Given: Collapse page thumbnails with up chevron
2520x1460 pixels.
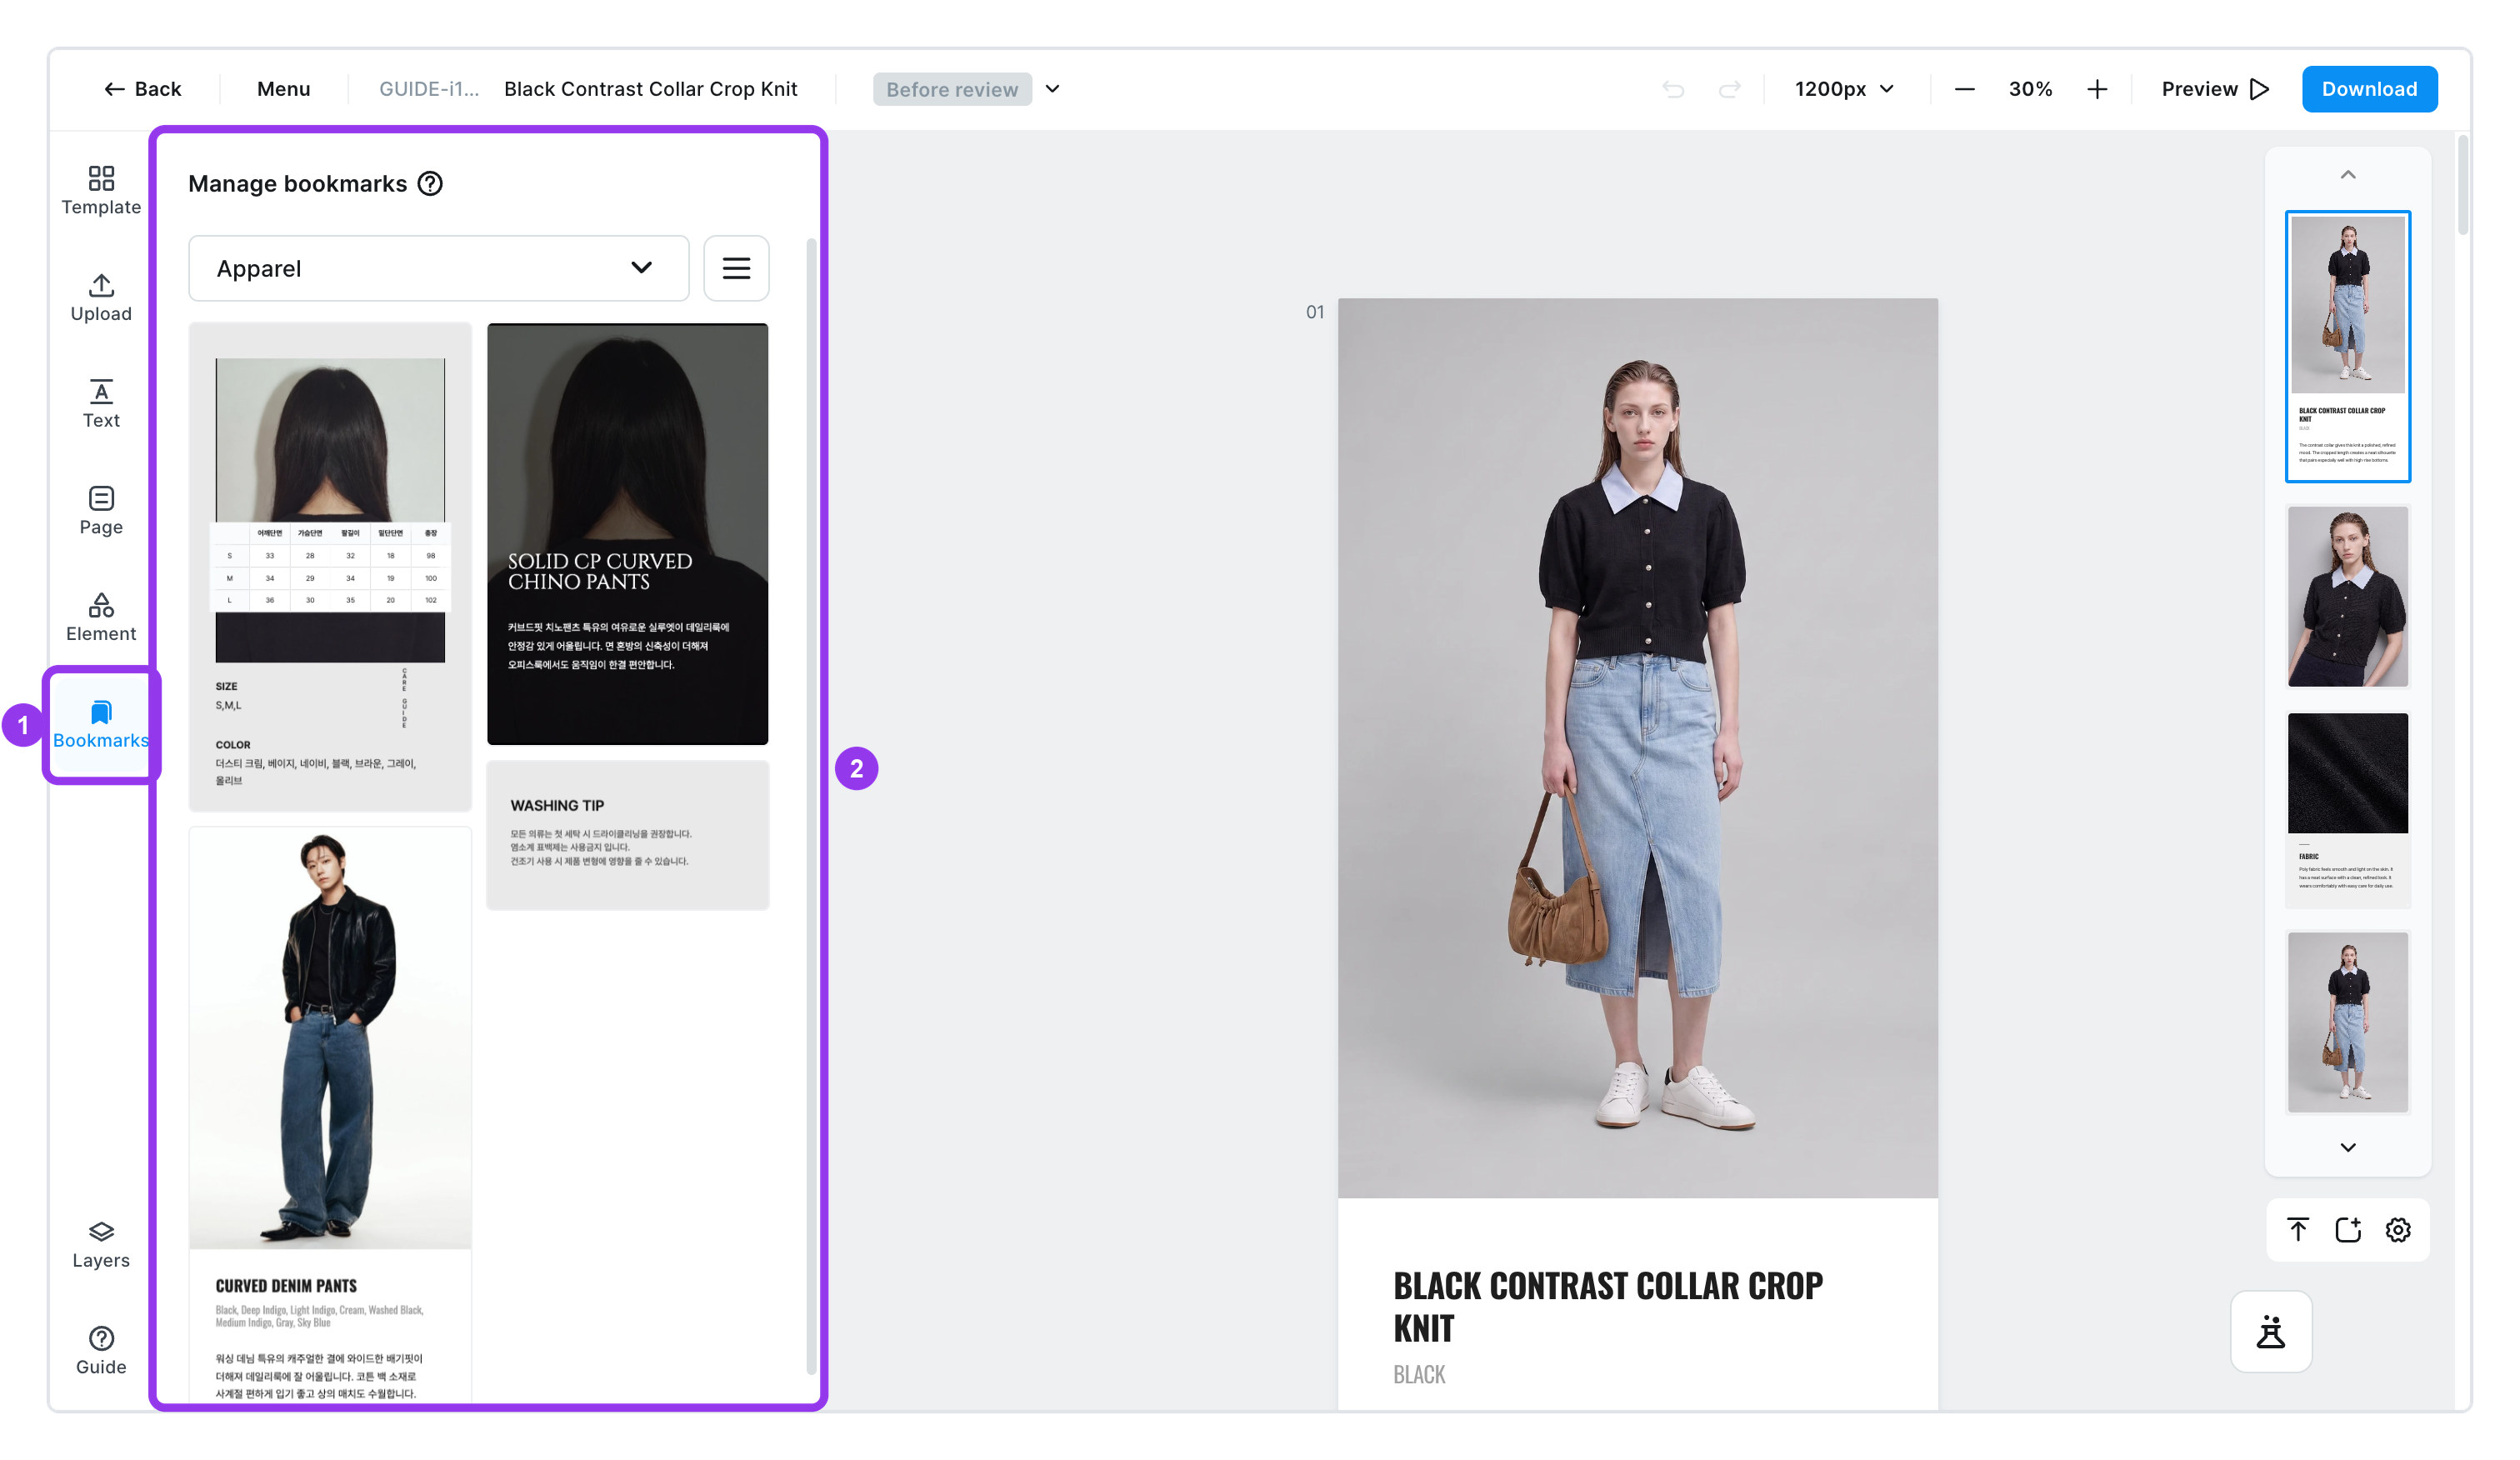Looking at the screenshot, I should pyautogui.click(x=2348, y=175).
